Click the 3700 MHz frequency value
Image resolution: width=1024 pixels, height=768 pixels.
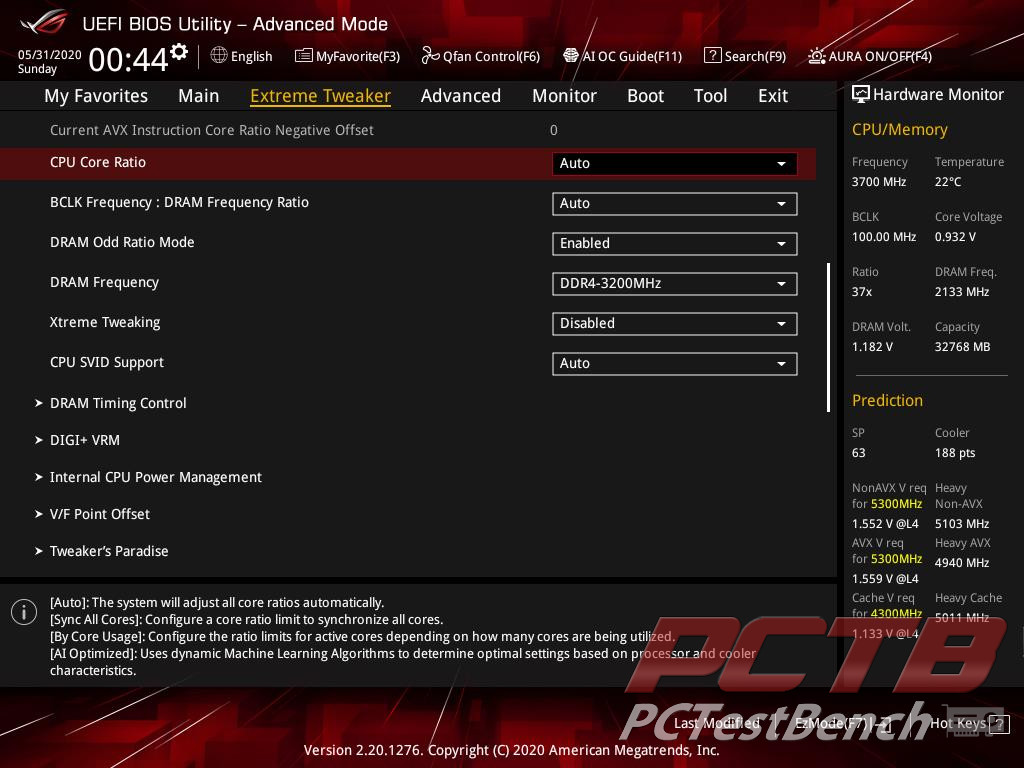[x=878, y=182]
